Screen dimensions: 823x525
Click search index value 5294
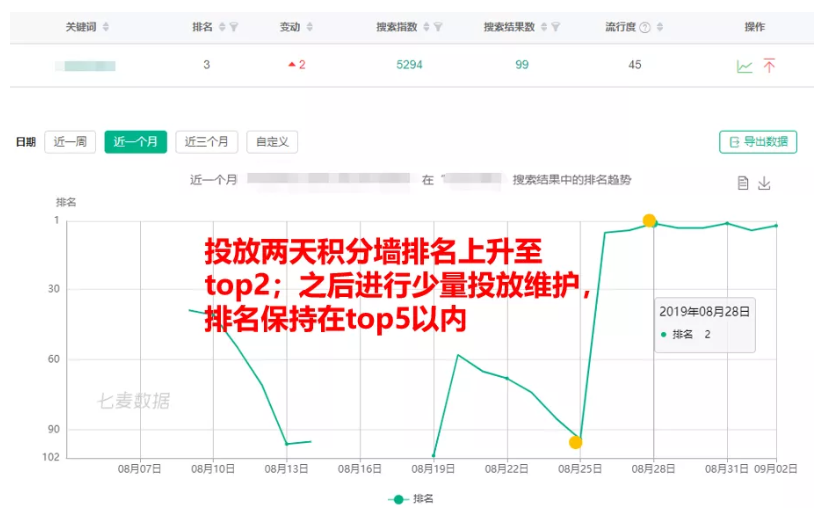click(409, 65)
